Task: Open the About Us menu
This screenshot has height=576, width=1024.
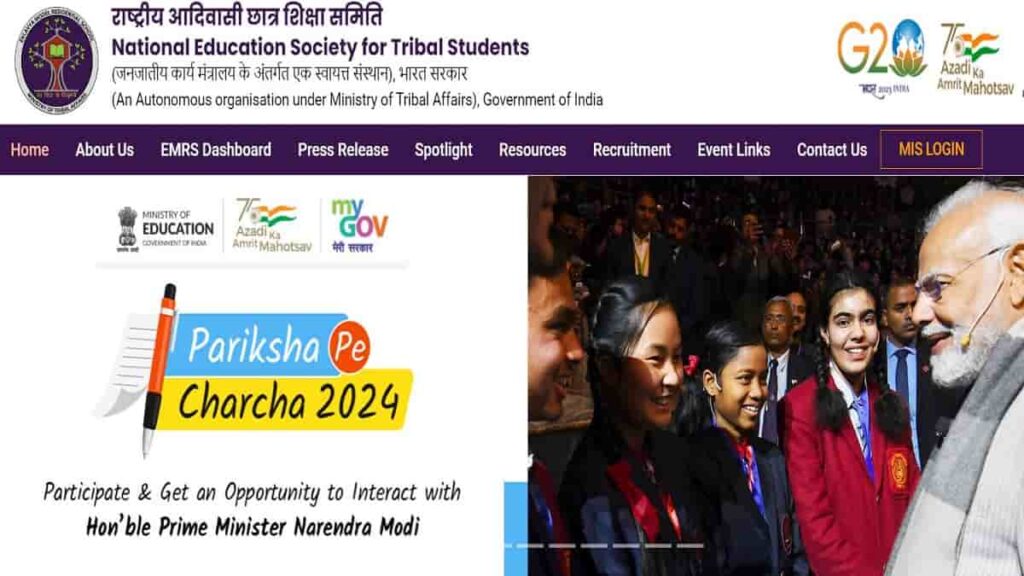Action: [104, 150]
